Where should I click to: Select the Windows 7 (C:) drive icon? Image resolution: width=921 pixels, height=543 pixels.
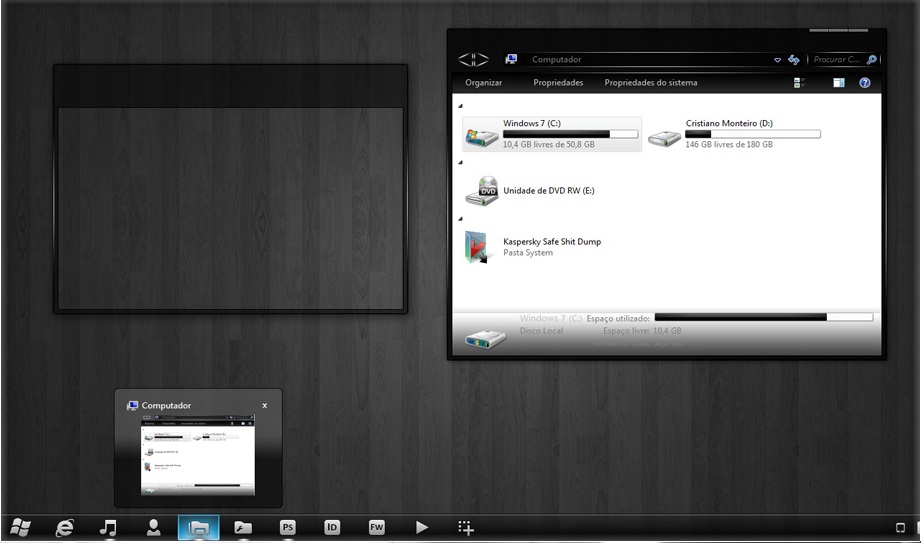pos(482,136)
